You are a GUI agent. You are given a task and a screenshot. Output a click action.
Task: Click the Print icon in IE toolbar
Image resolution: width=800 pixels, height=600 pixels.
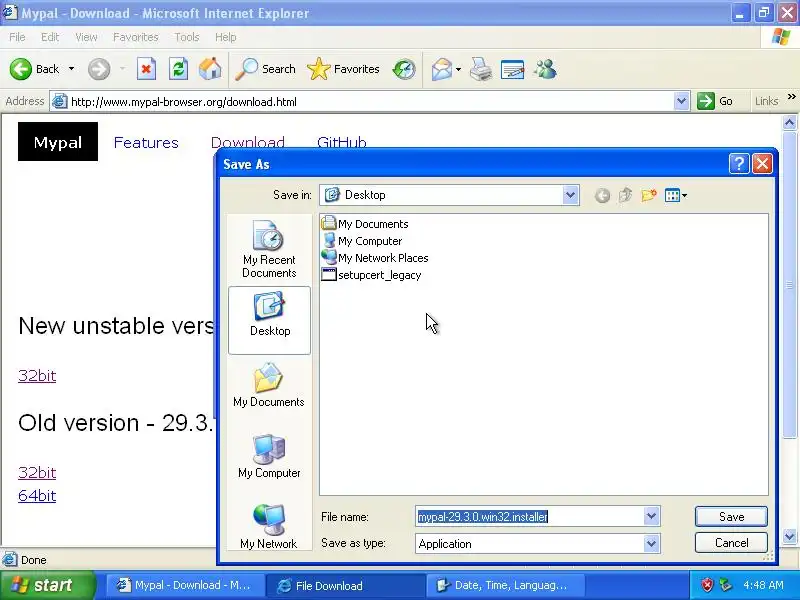point(481,69)
